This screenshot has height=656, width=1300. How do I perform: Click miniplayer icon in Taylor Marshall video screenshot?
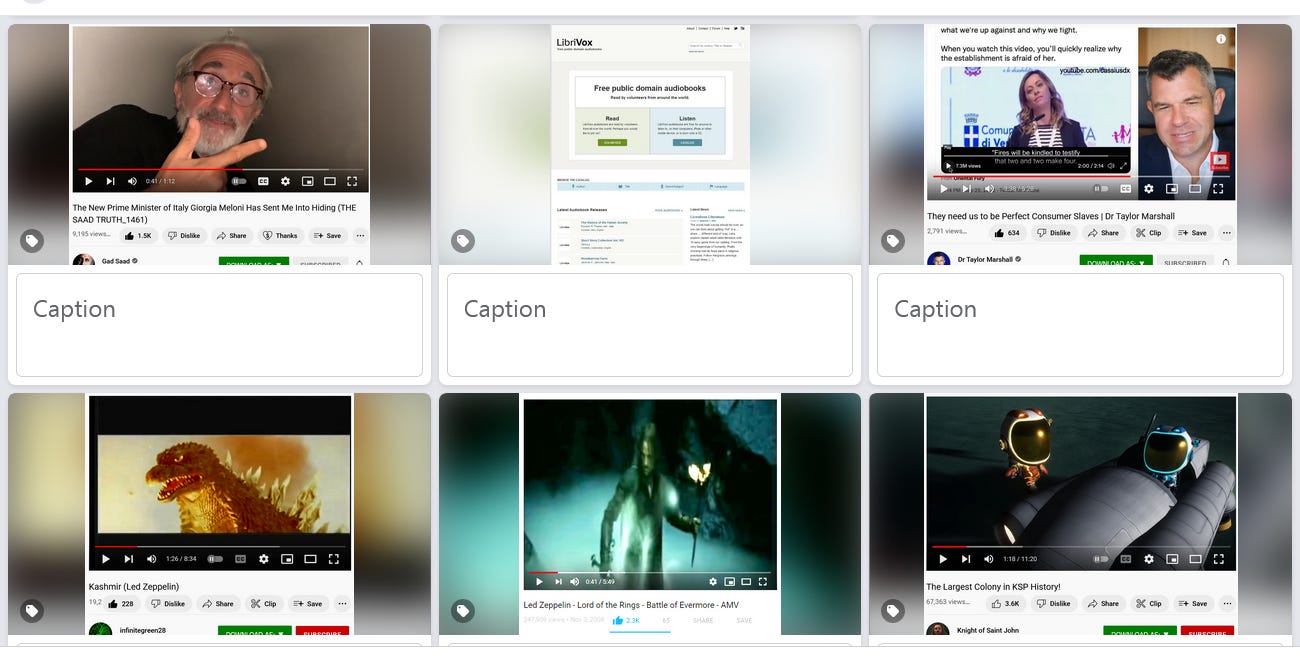1171,188
